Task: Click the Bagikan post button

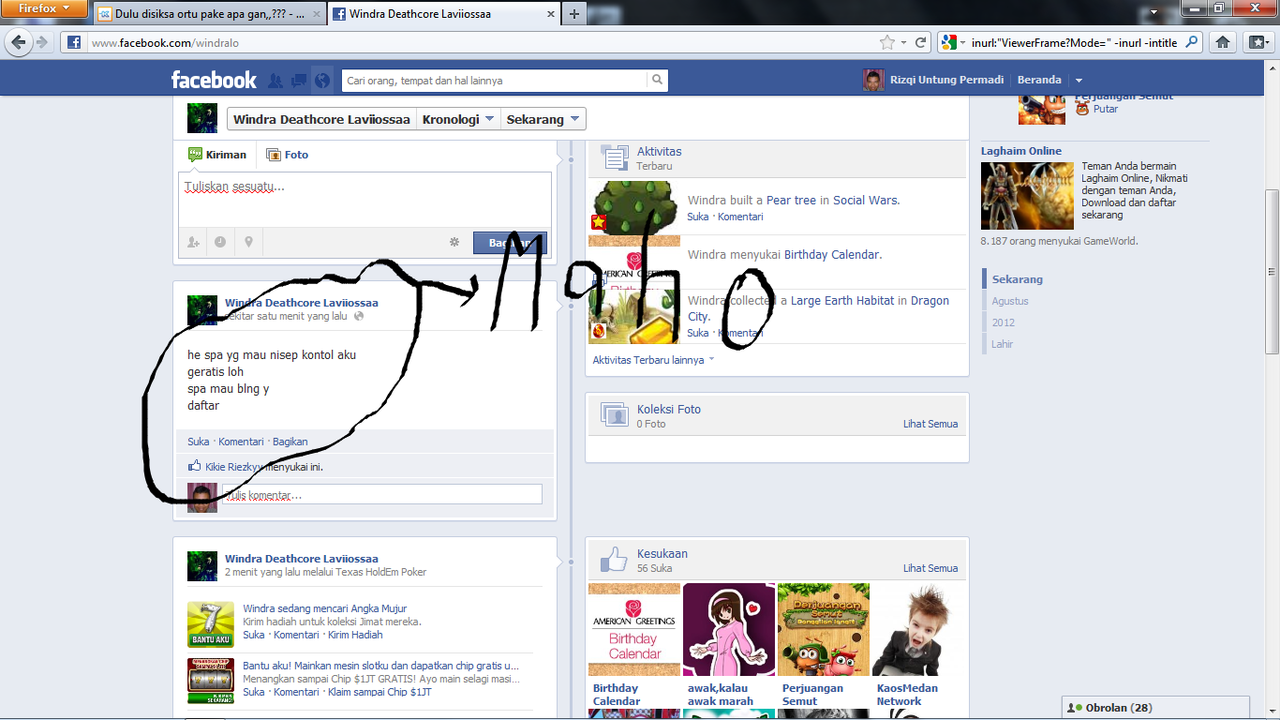Action: 510,243
